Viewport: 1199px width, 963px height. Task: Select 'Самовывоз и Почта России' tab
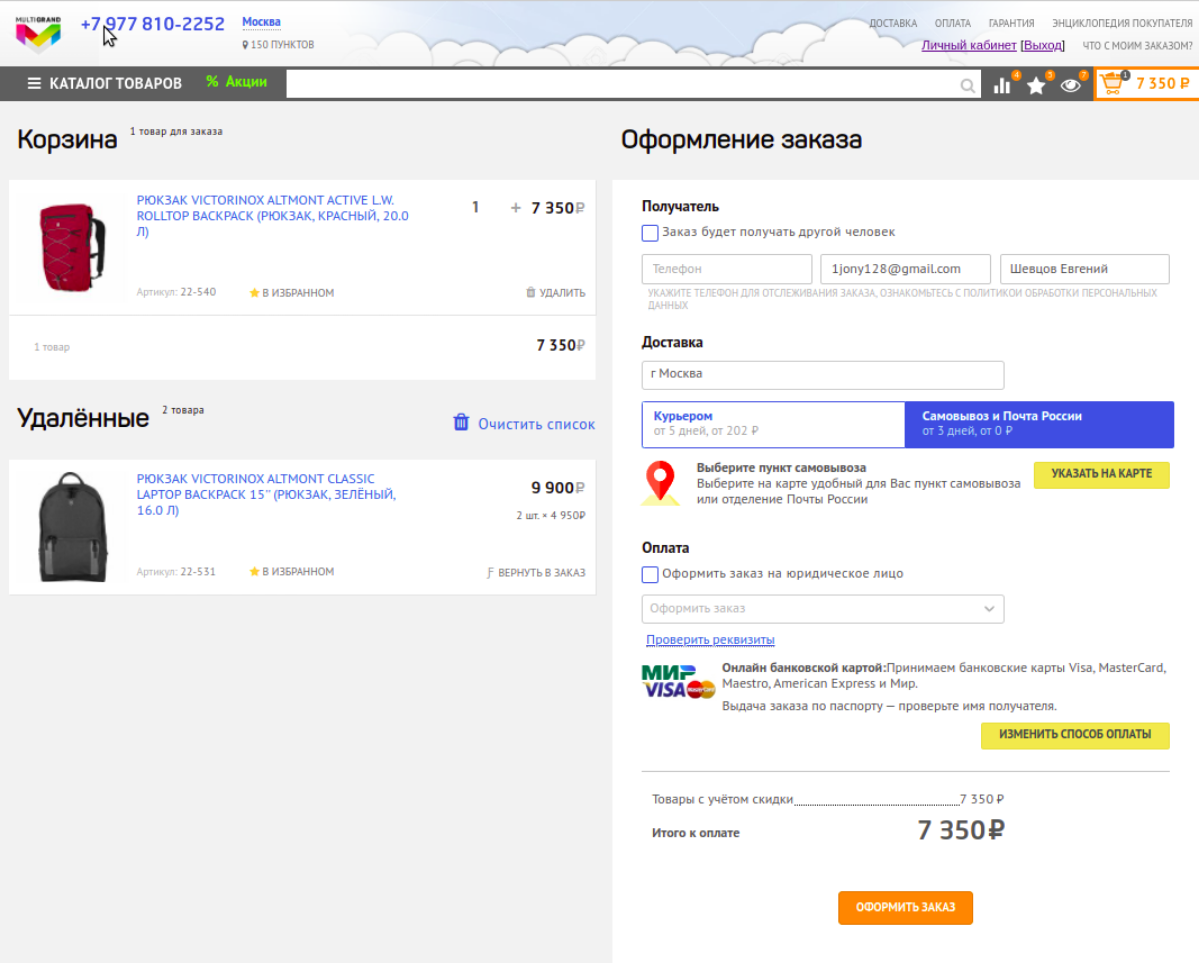tap(1038, 424)
